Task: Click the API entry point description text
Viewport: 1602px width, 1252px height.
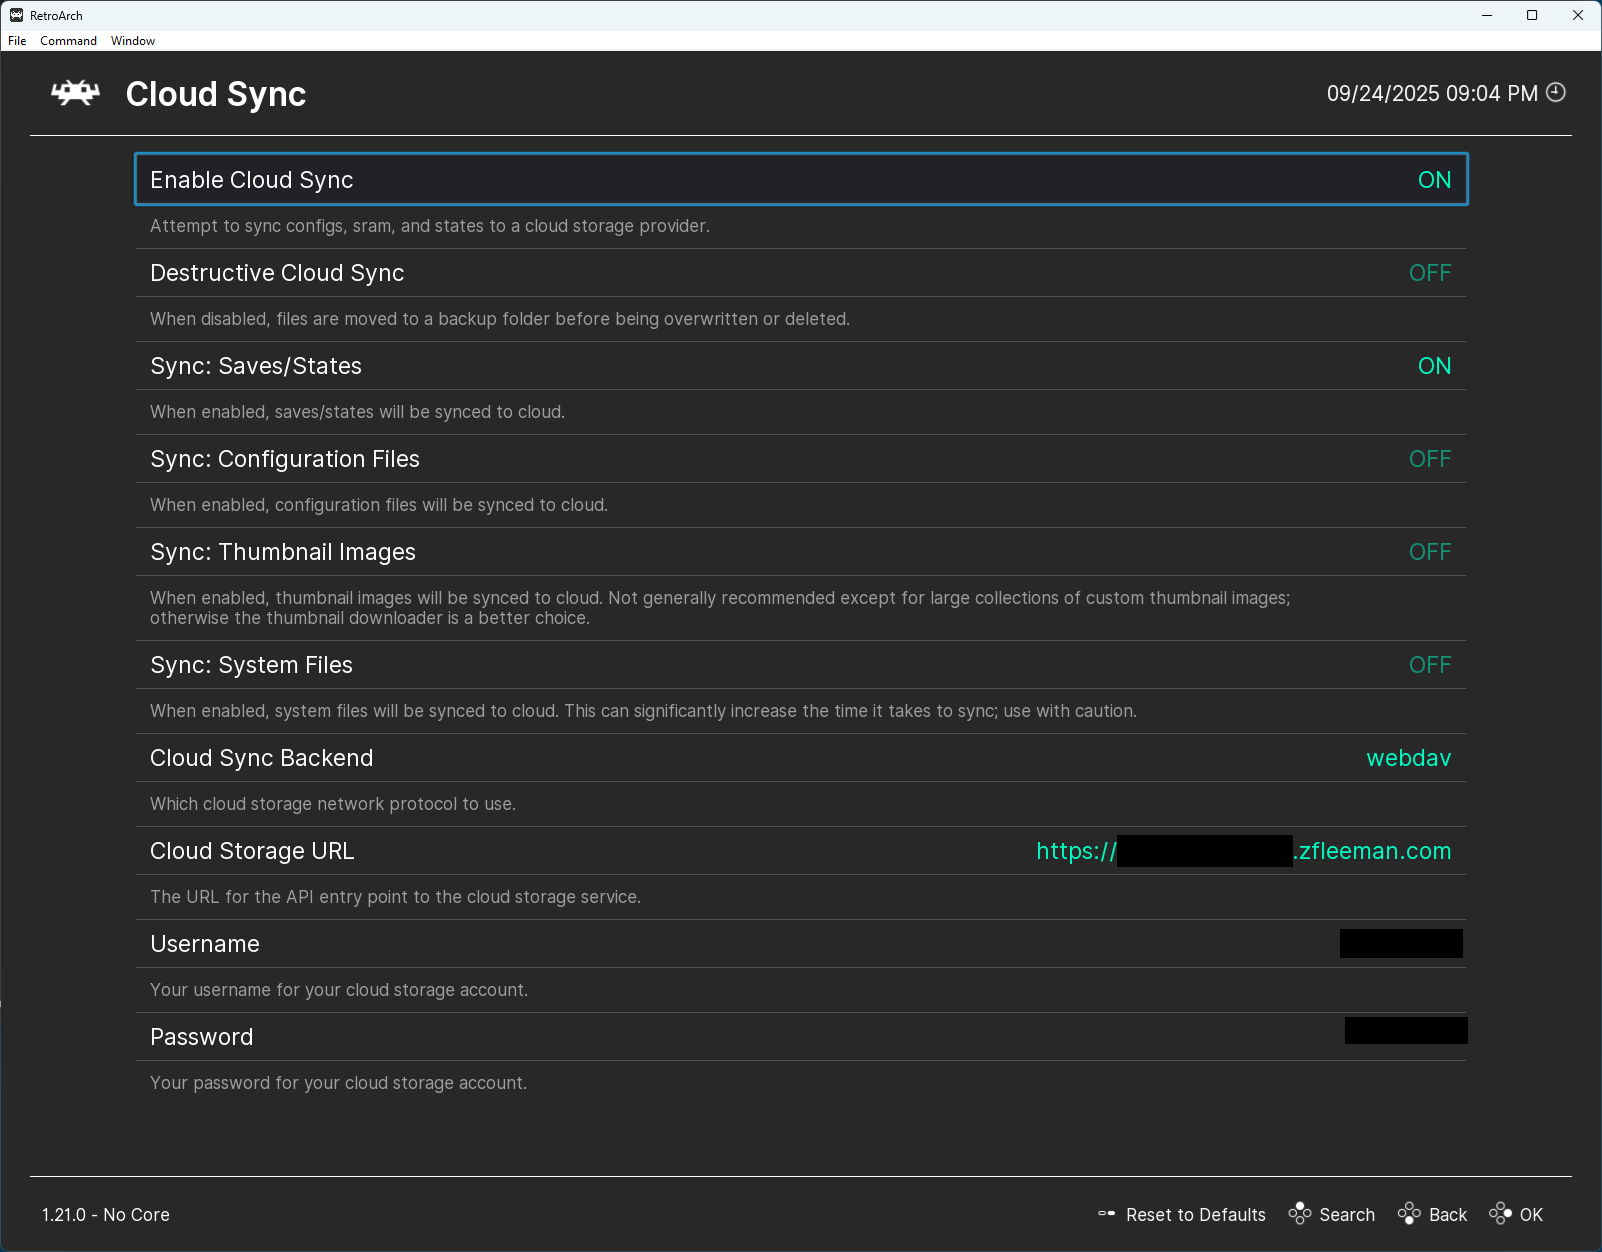Action: click(x=395, y=897)
